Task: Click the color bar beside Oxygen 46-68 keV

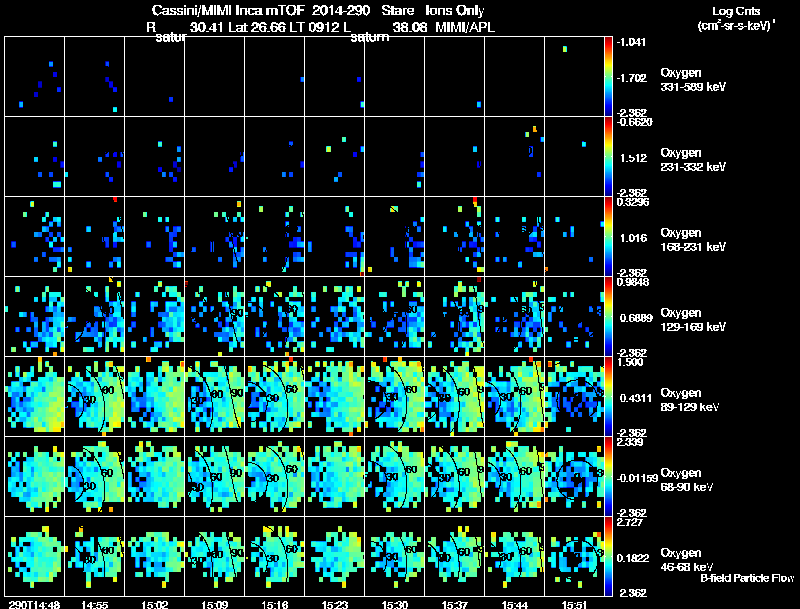Action: click(x=608, y=557)
